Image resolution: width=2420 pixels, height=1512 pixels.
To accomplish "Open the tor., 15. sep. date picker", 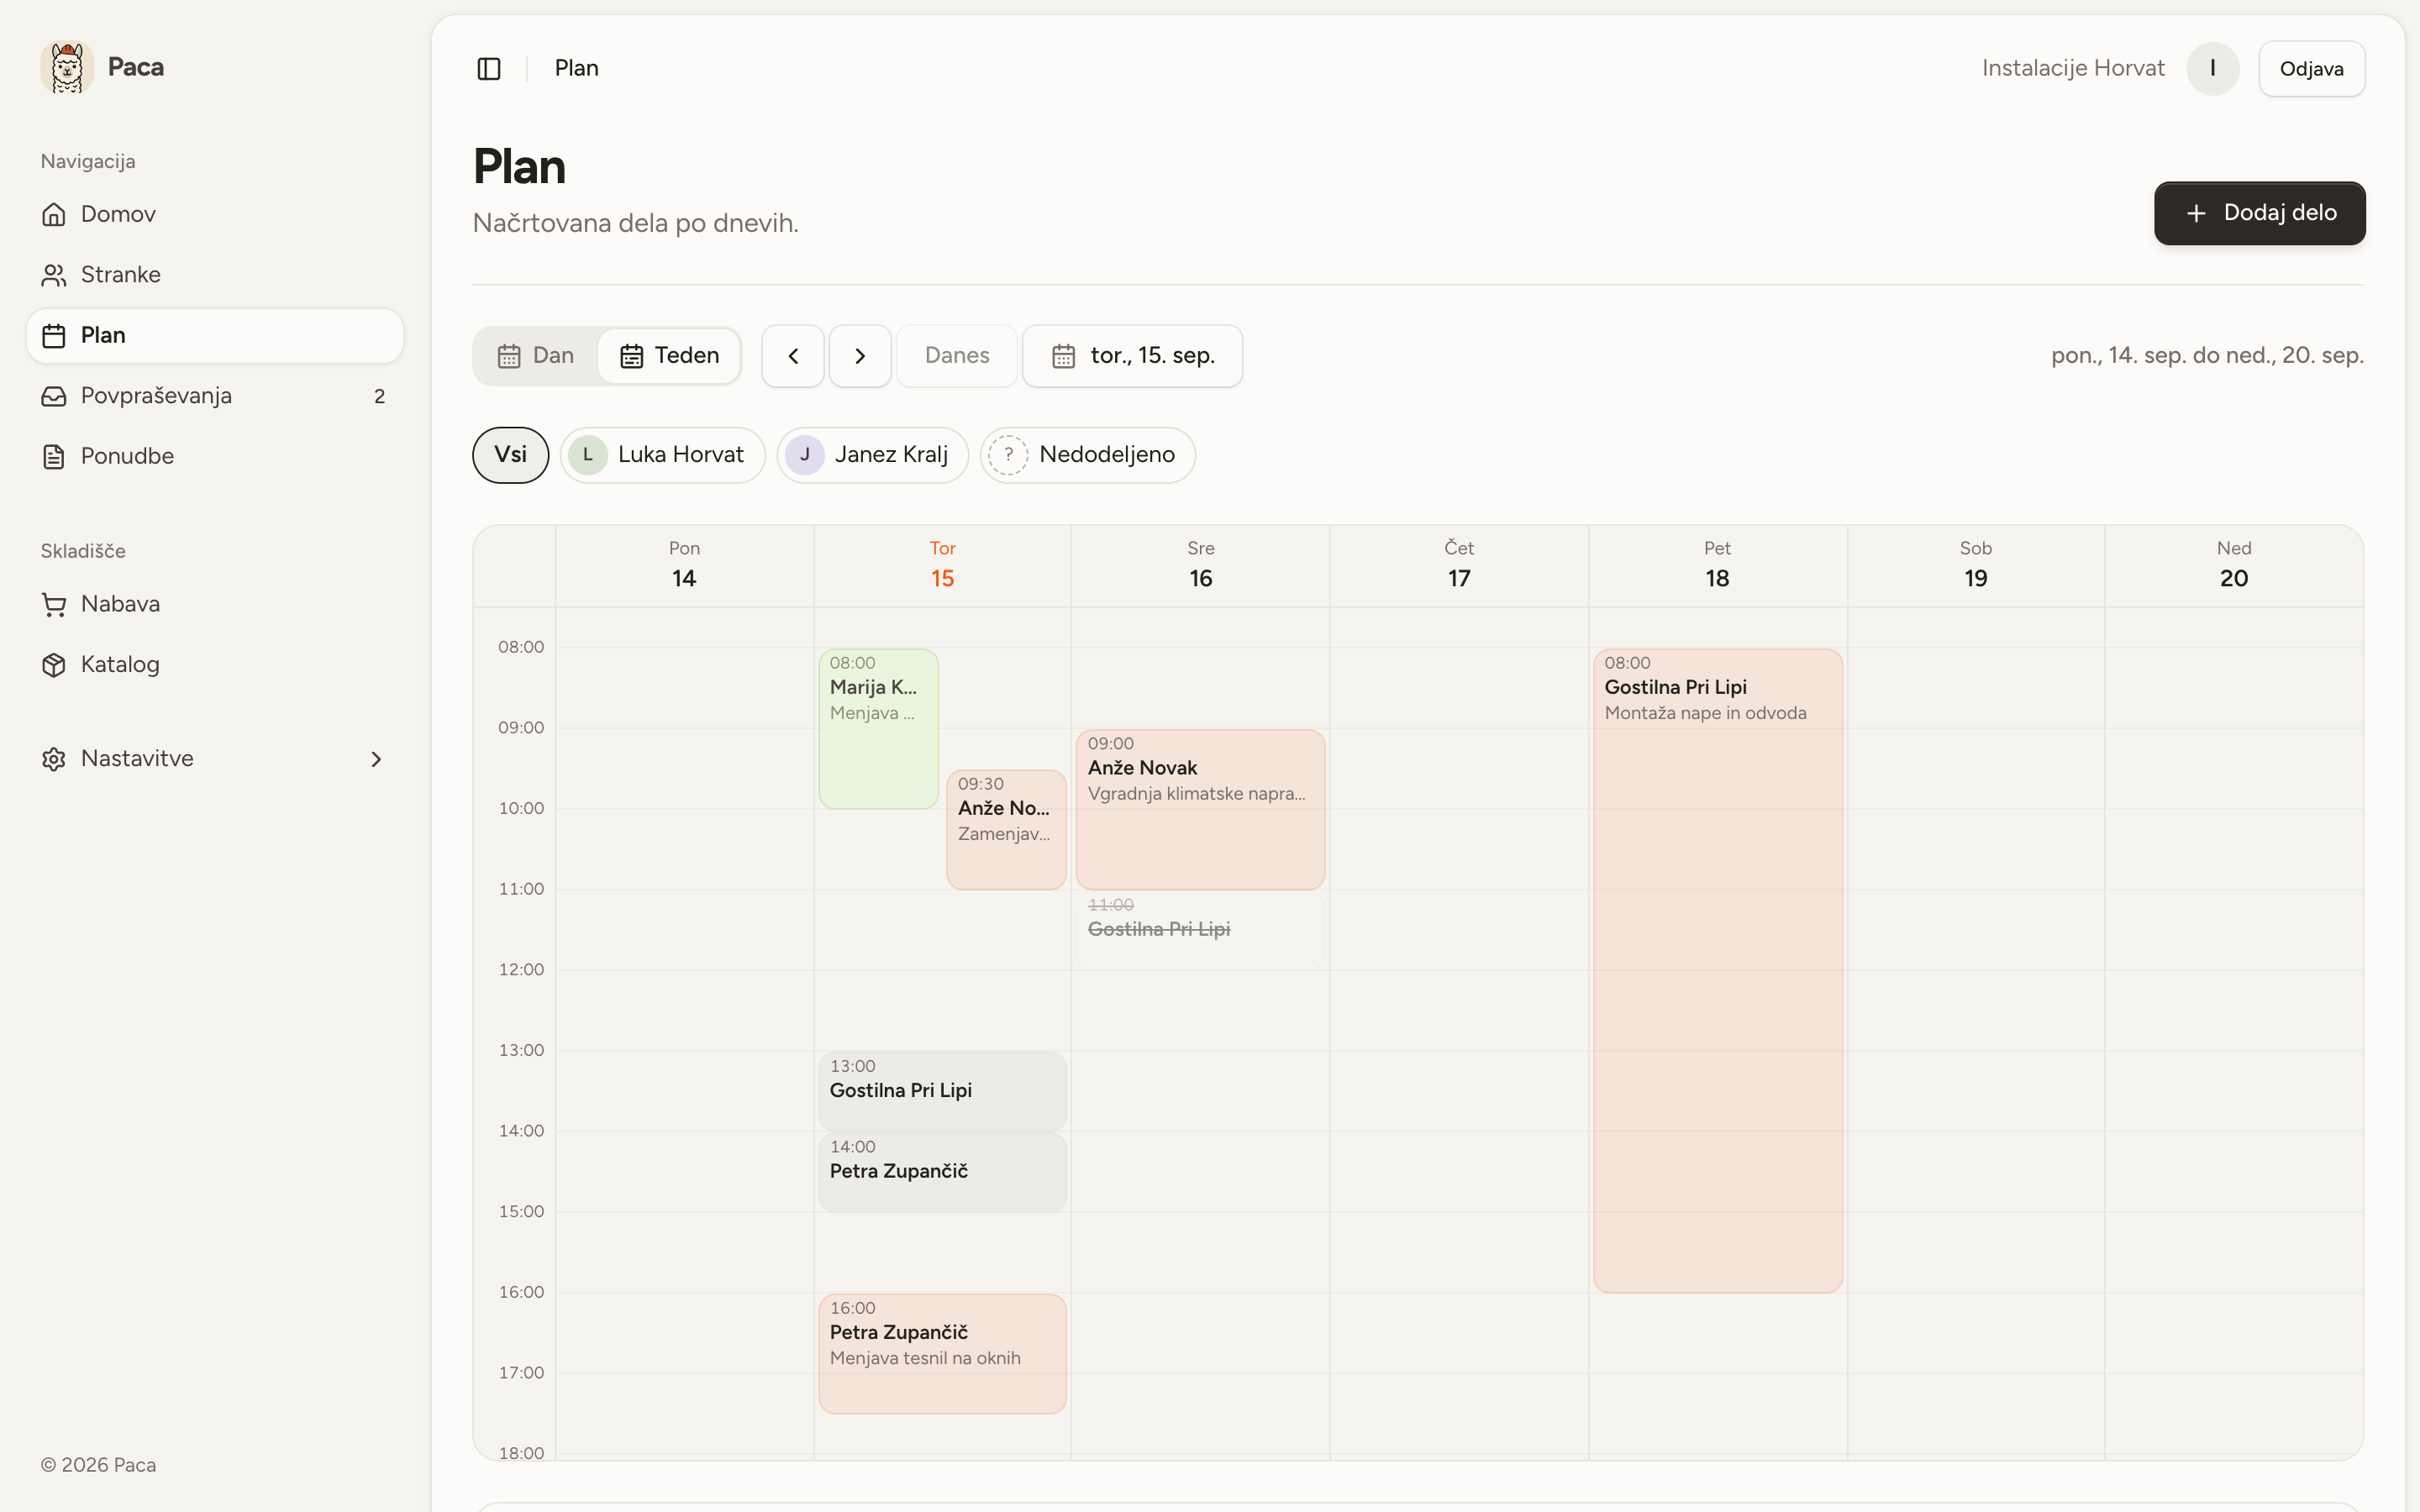I will pos(1132,356).
